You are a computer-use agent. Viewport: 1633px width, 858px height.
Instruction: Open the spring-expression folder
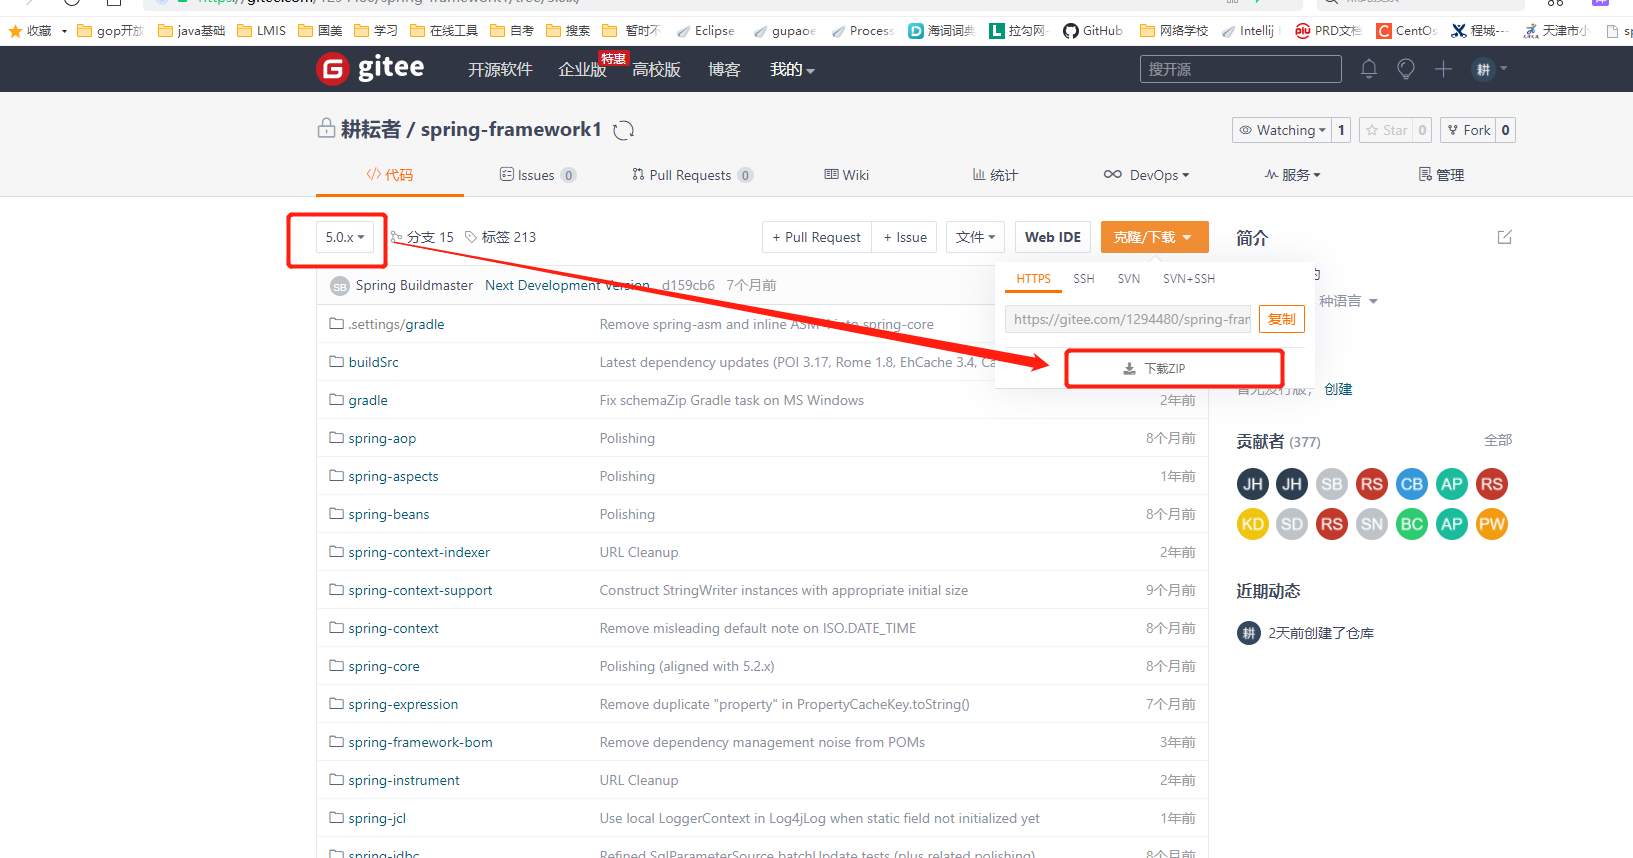pos(403,704)
